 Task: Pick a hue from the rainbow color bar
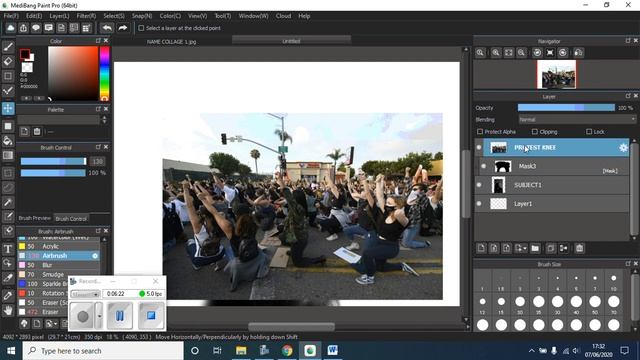click(x=104, y=73)
